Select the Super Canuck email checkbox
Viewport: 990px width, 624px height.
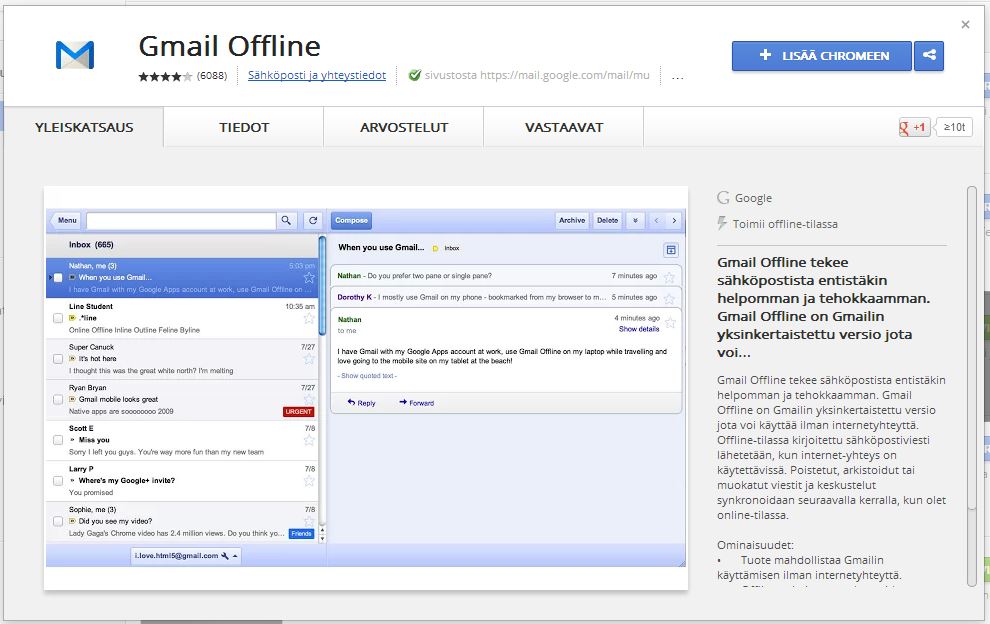(58, 359)
